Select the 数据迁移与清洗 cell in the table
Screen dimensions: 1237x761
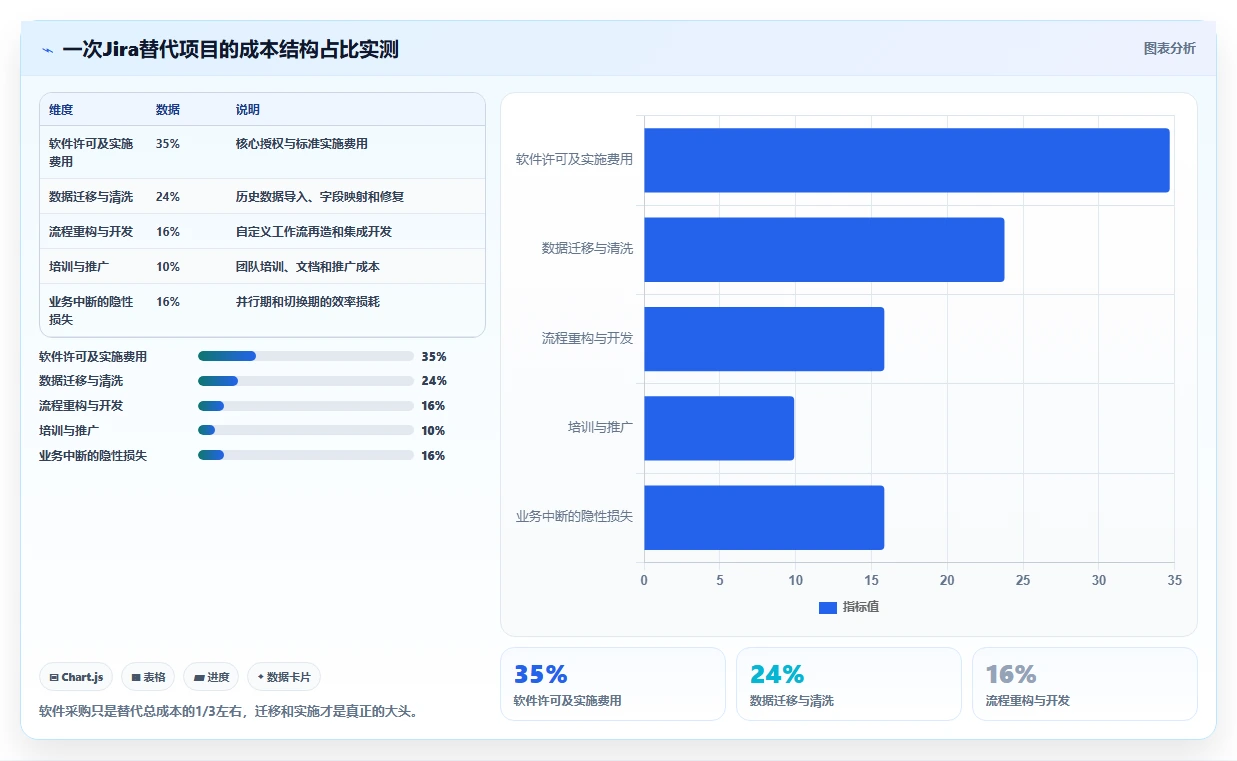[x=91, y=197]
